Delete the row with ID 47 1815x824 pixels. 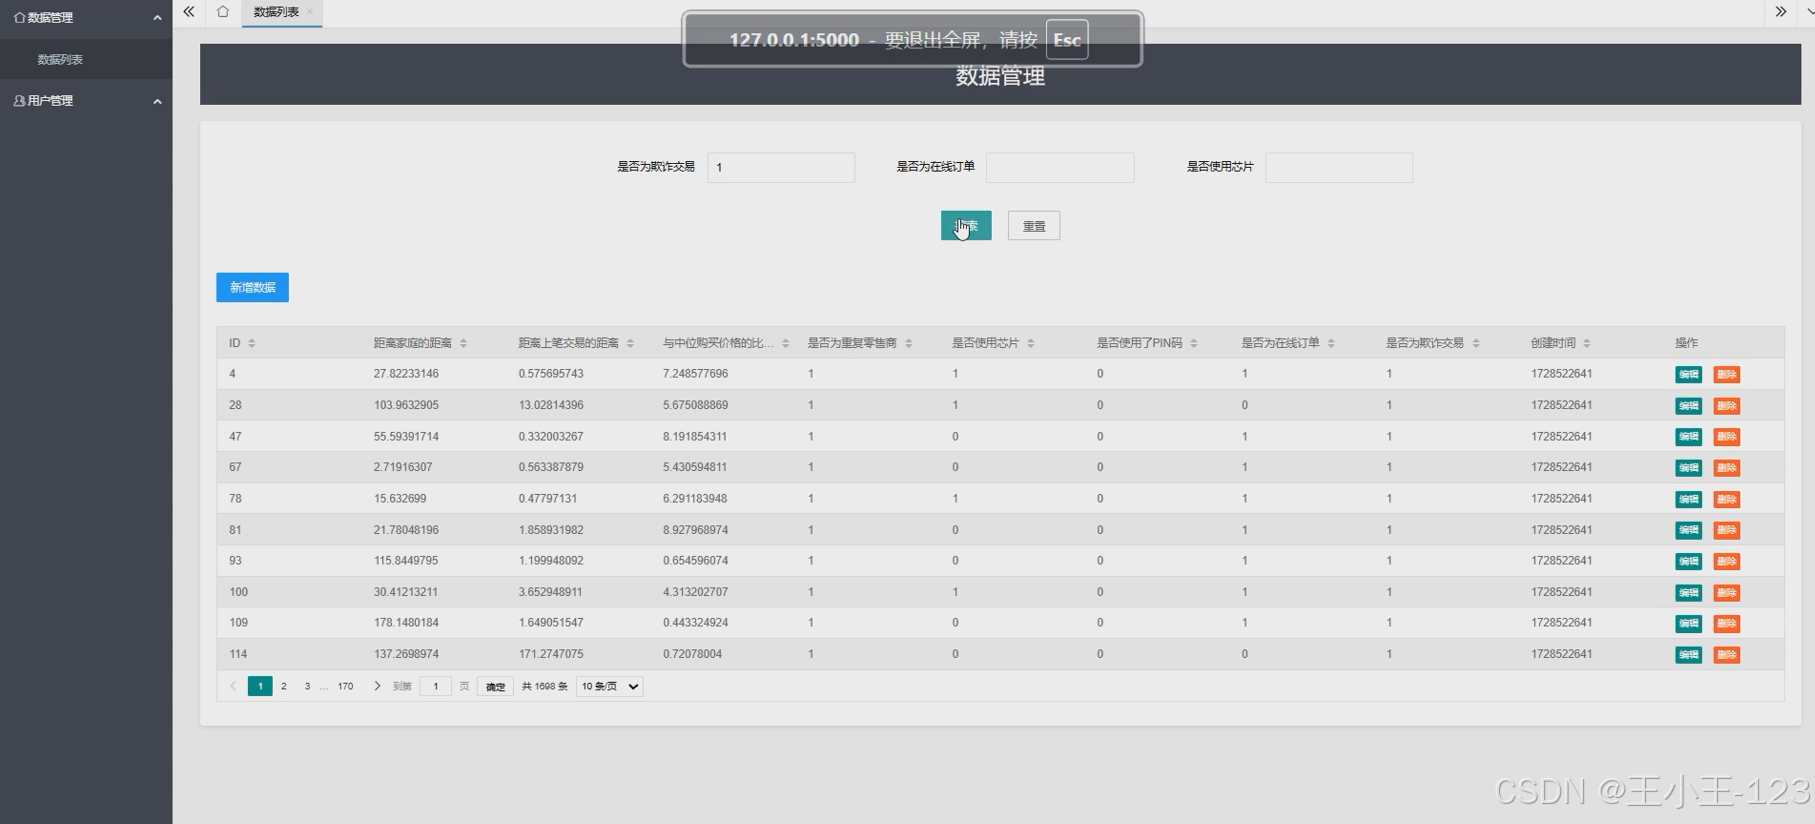(1726, 436)
